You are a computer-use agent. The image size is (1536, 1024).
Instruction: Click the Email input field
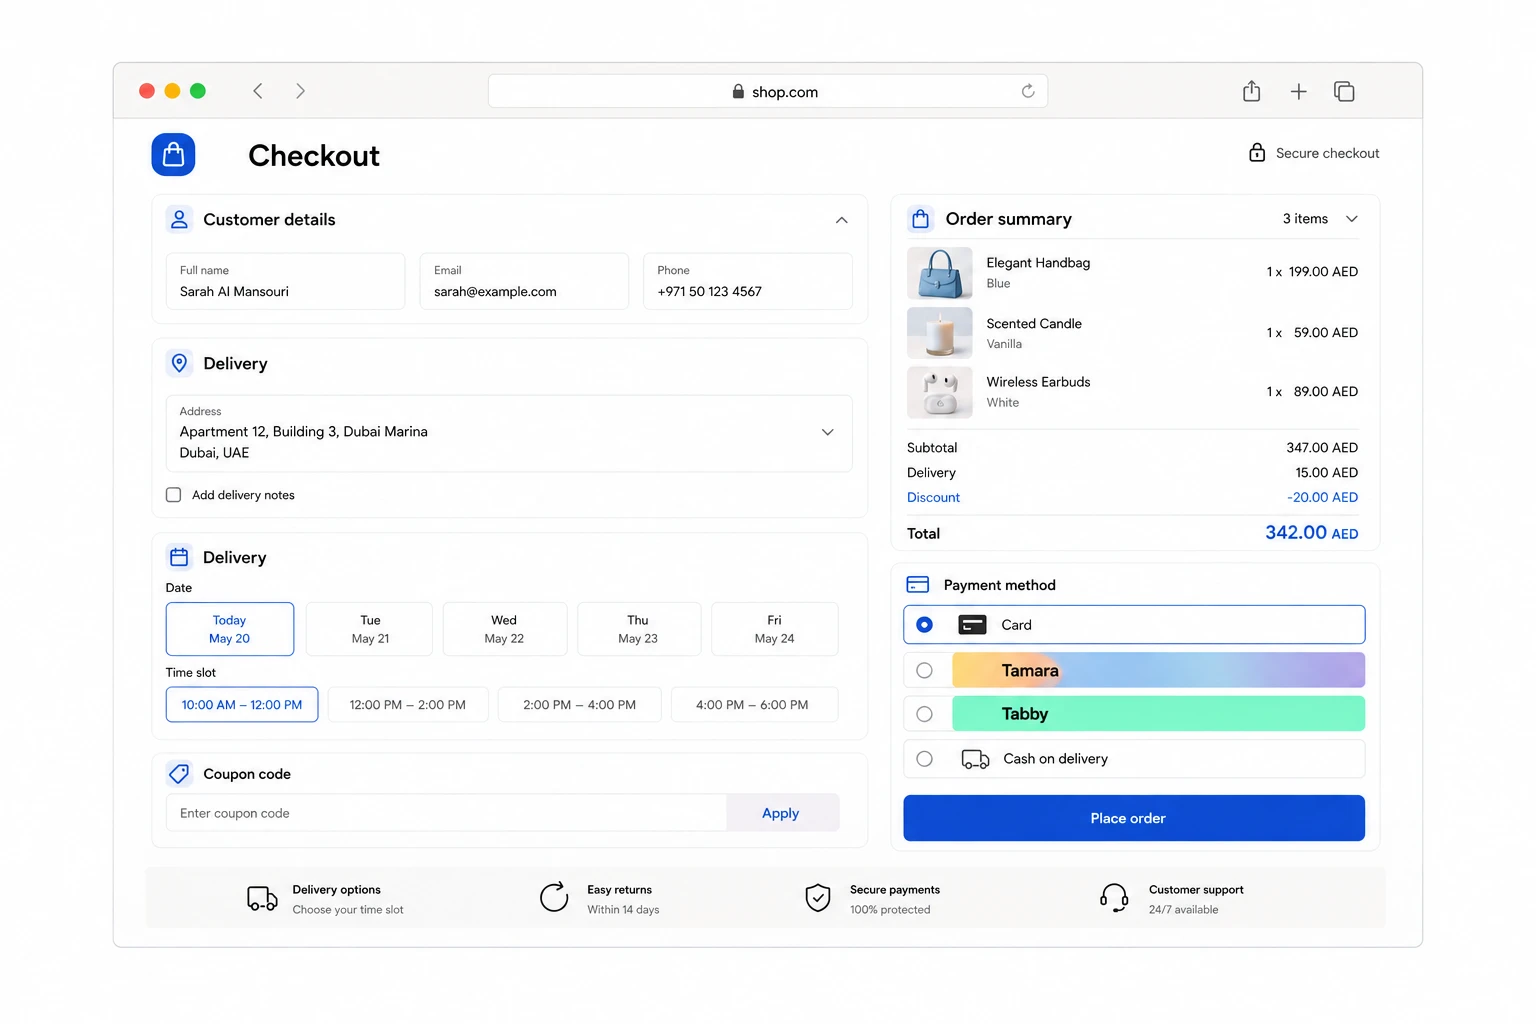point(524,281)
